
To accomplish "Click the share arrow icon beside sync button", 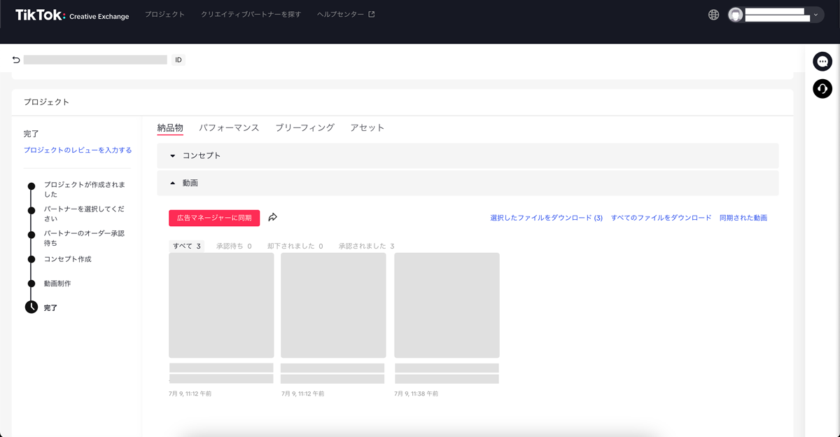I will click(x=273, y=217).
